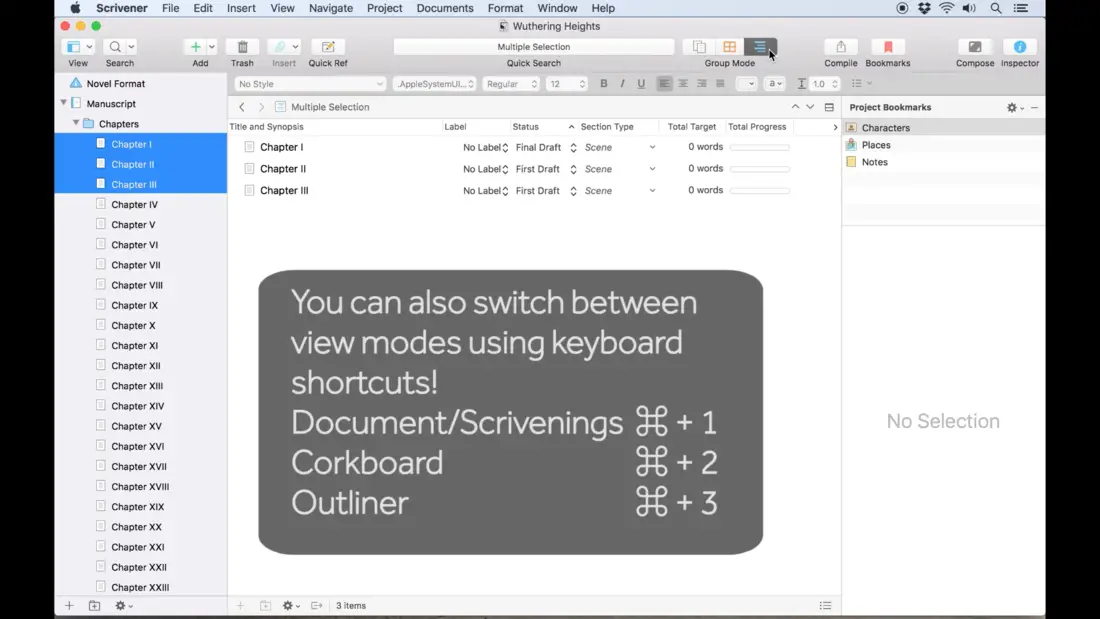The height and width of the screenshot is (619, 1100).
Task: Go forward in editor history arrow
Action: 261,107
